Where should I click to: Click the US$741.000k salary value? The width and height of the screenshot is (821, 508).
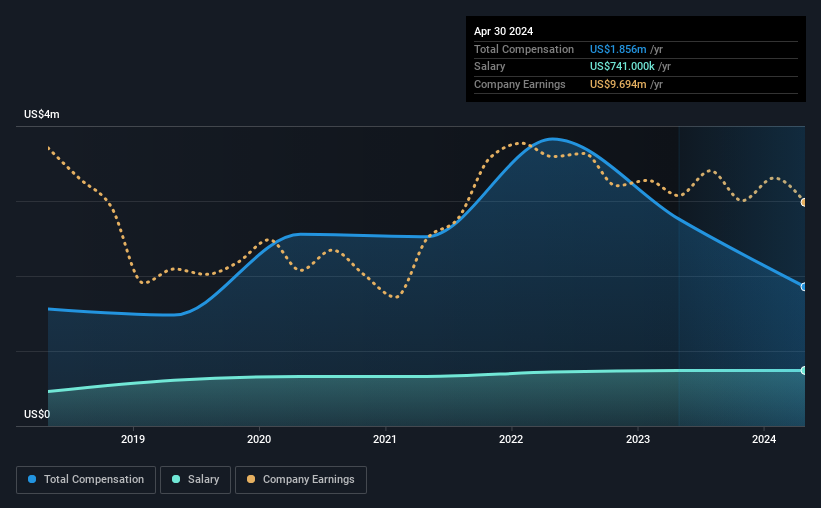622,67
